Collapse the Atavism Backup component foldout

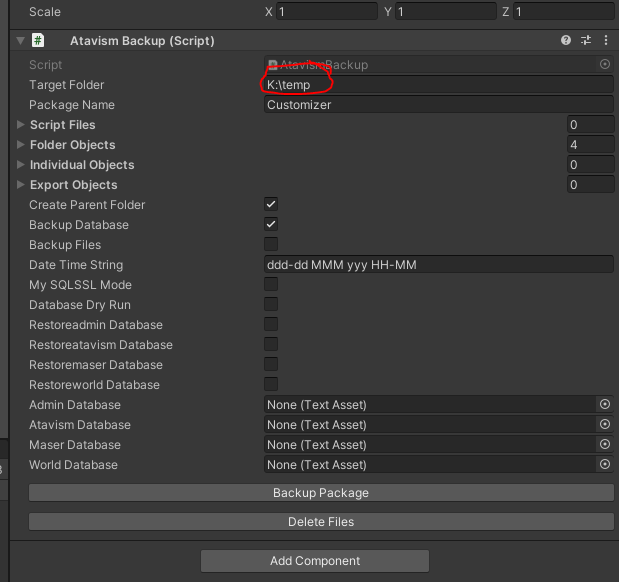[20, 41]
